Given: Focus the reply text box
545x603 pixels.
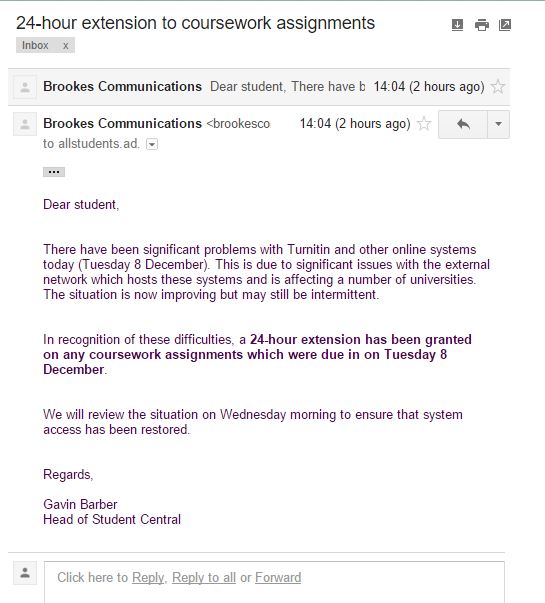Looking at the screenshot, I should point(274,582).
